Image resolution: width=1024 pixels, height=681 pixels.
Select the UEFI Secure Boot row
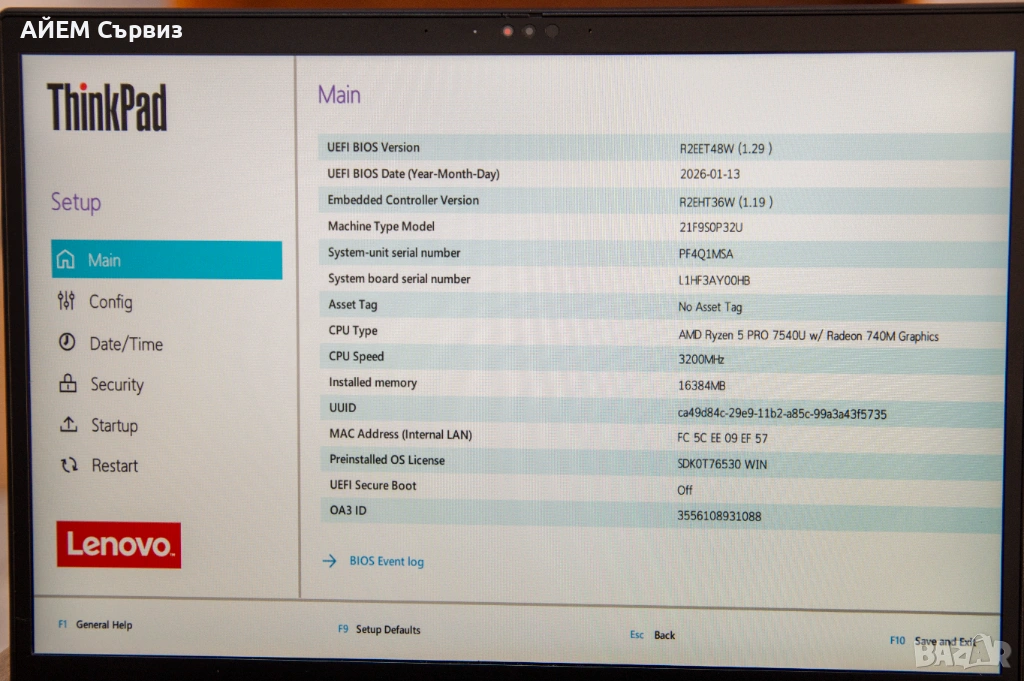tap(660, 488)
